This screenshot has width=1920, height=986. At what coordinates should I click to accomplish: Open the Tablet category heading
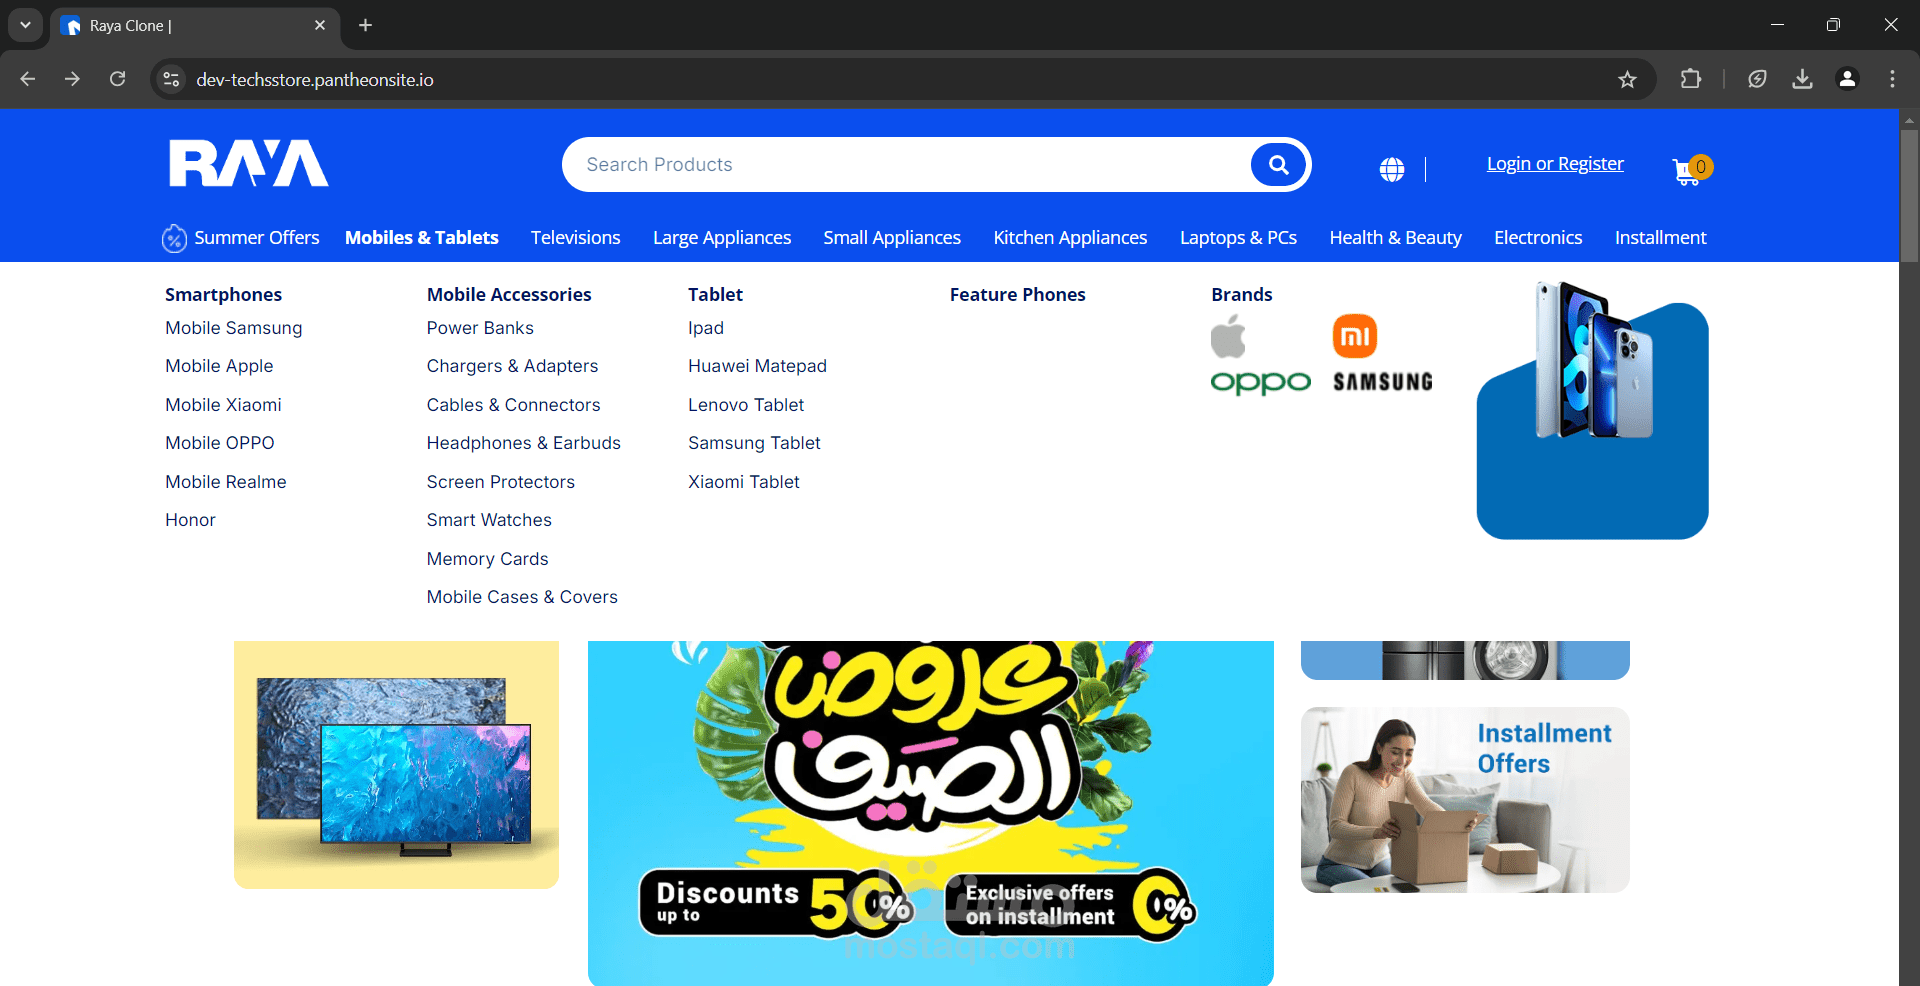(x=715, y=295)
